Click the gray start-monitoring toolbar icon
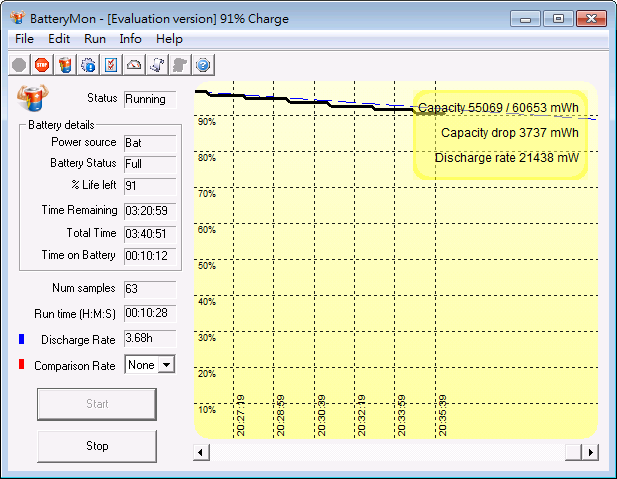This screenshot has width=617, height=479. click(x=19, y=65)
